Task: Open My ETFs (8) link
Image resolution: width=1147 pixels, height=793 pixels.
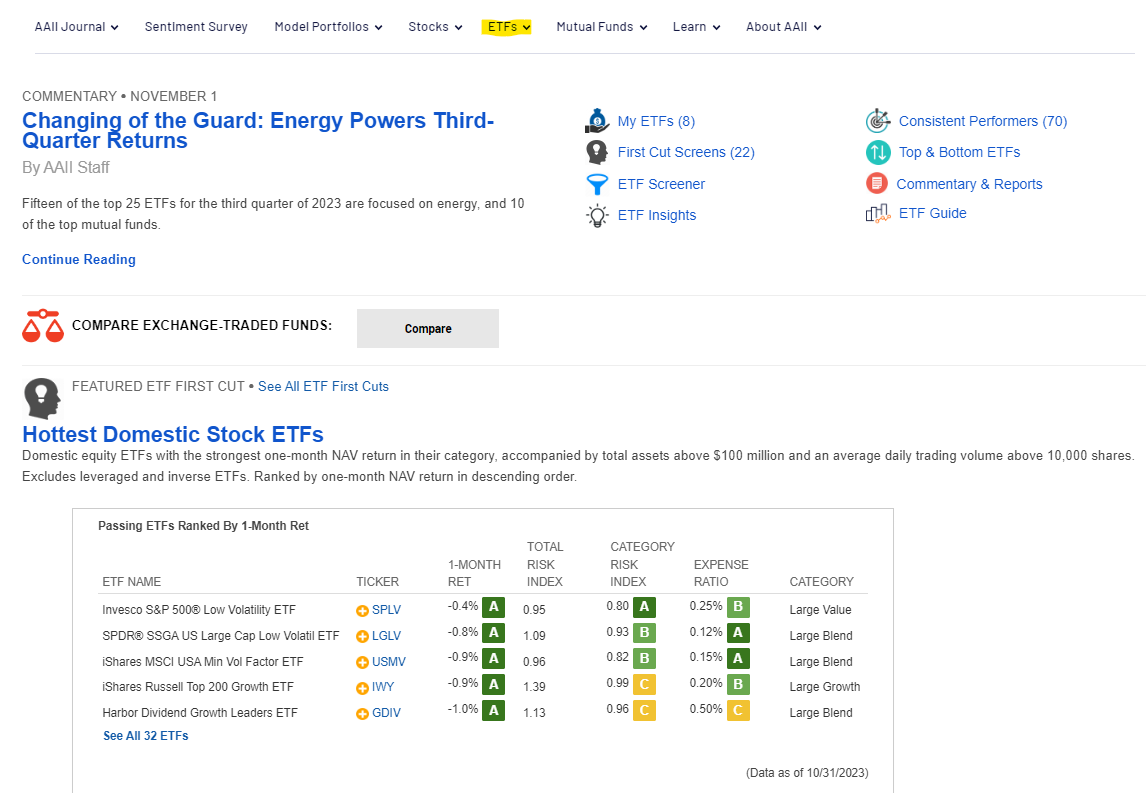Action: tap(656, 121)
